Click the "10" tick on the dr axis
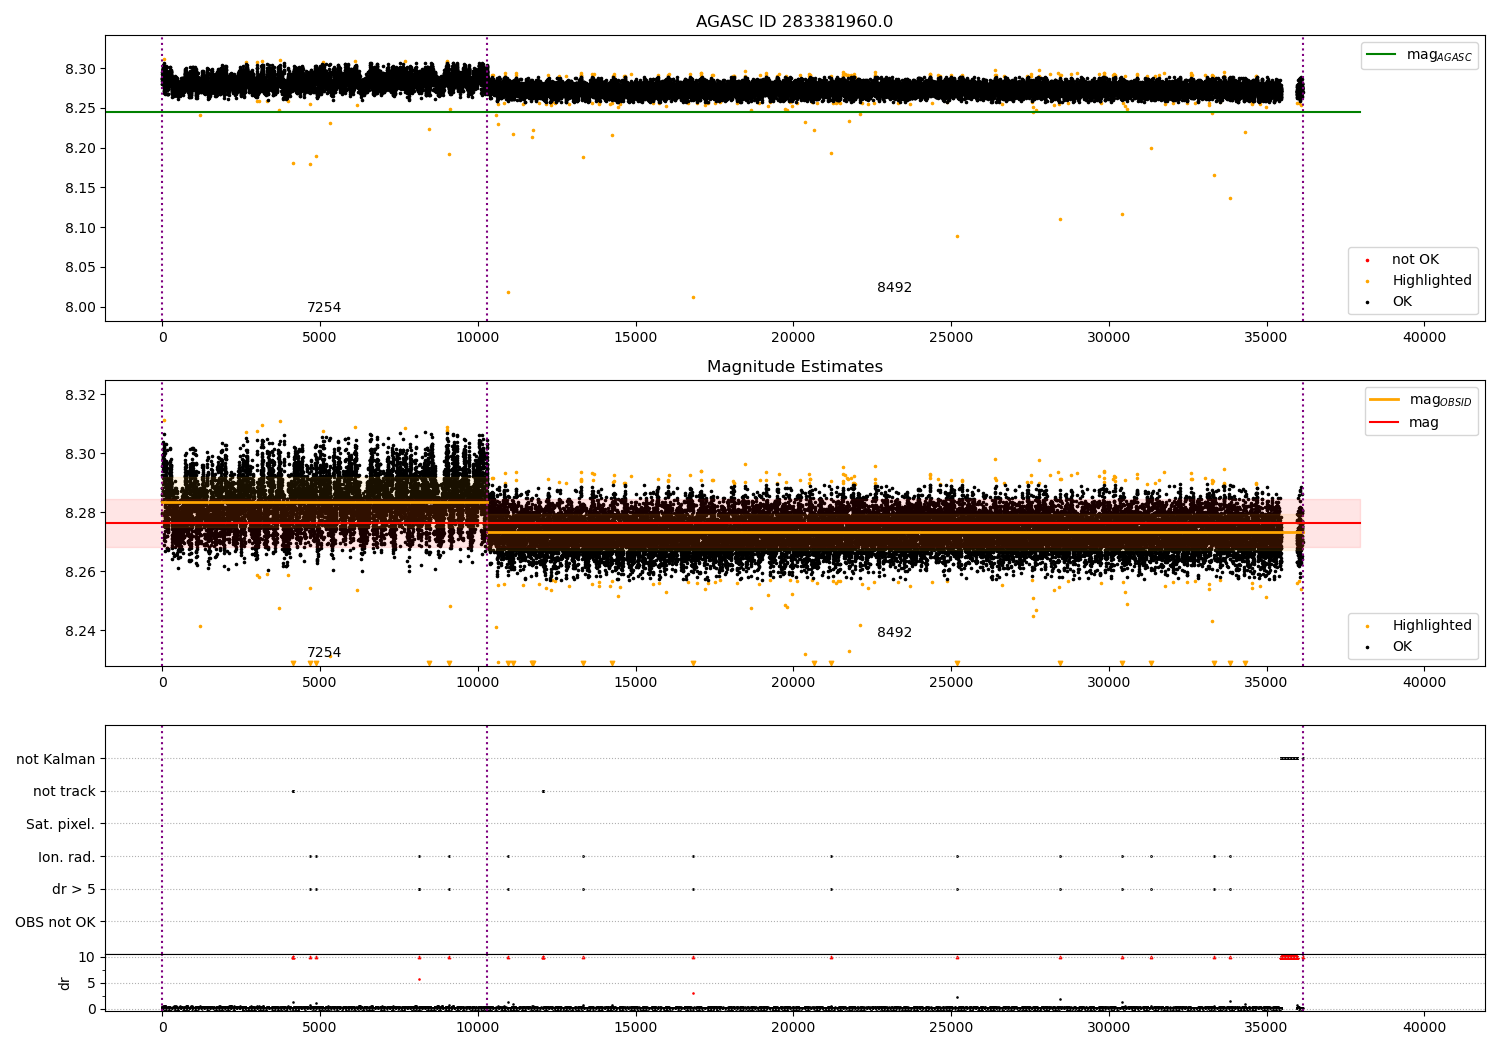This screenshot has width=1500, height=1050. tap(88, 957)
